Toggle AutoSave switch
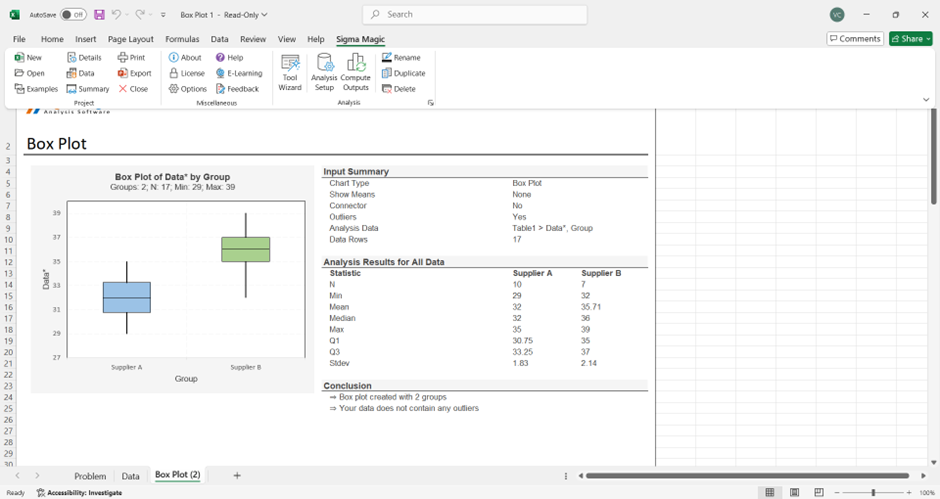The image size is (940, 499). pos(73,14)
